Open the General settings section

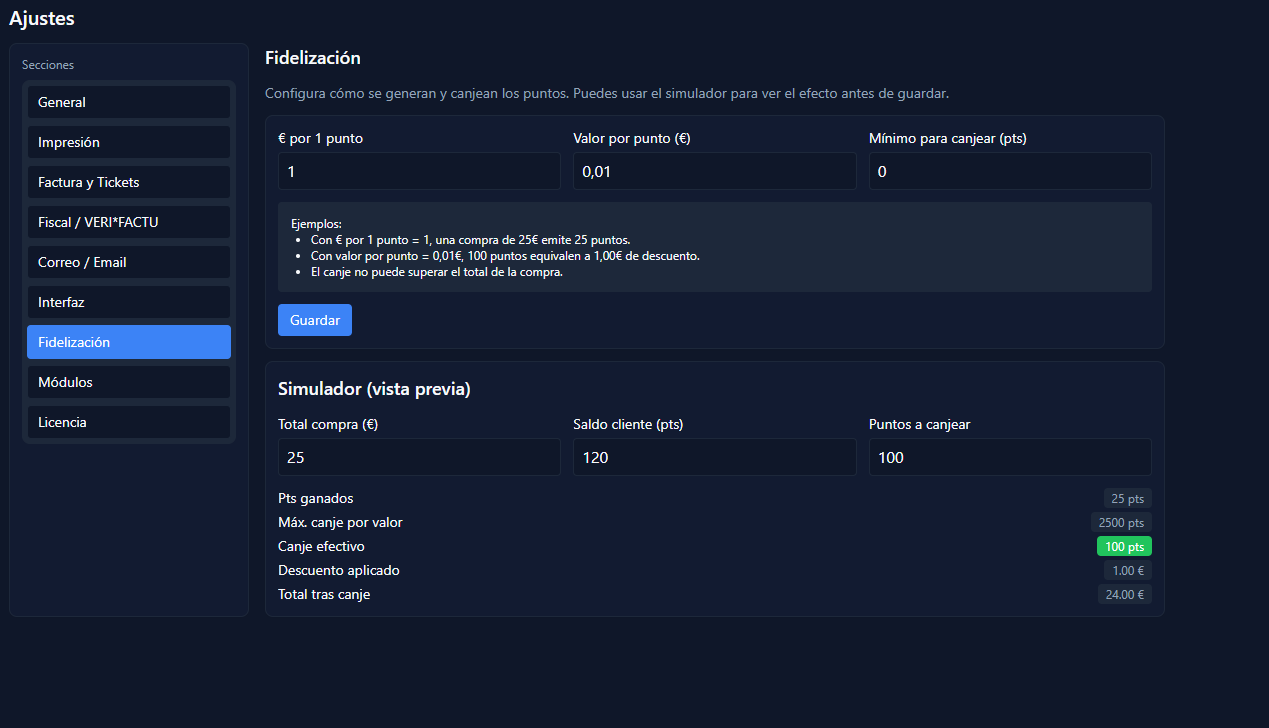click(x=128, y=102)
